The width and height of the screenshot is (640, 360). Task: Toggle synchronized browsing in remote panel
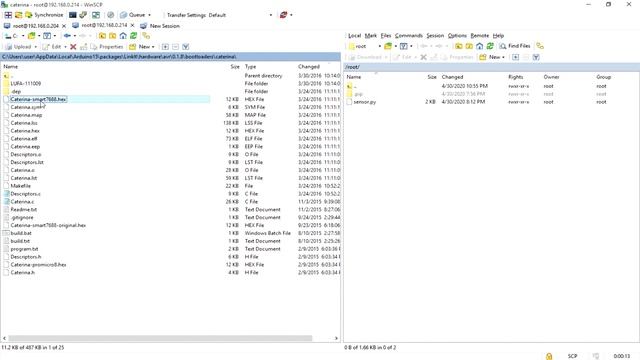pos(540,46)
